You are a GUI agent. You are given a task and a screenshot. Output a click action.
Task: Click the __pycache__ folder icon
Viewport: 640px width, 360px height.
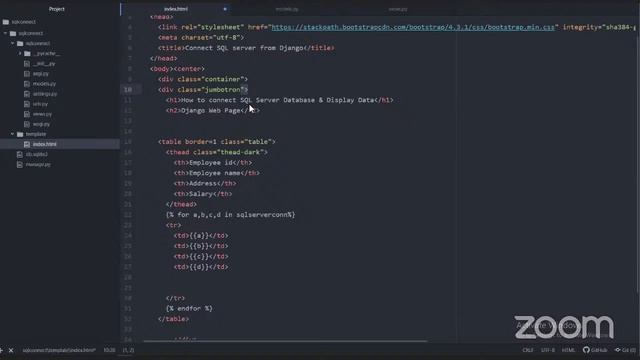(27, 53)
